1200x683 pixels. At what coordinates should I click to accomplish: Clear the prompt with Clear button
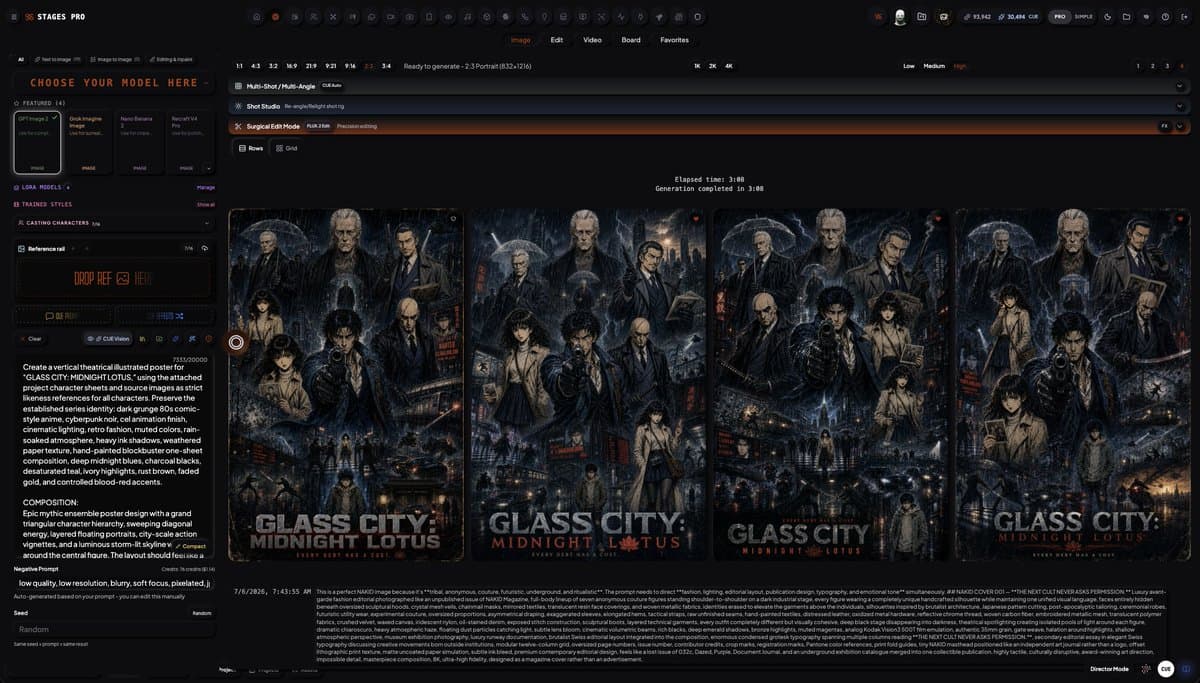pyautogui.click(x=32, y=339)
